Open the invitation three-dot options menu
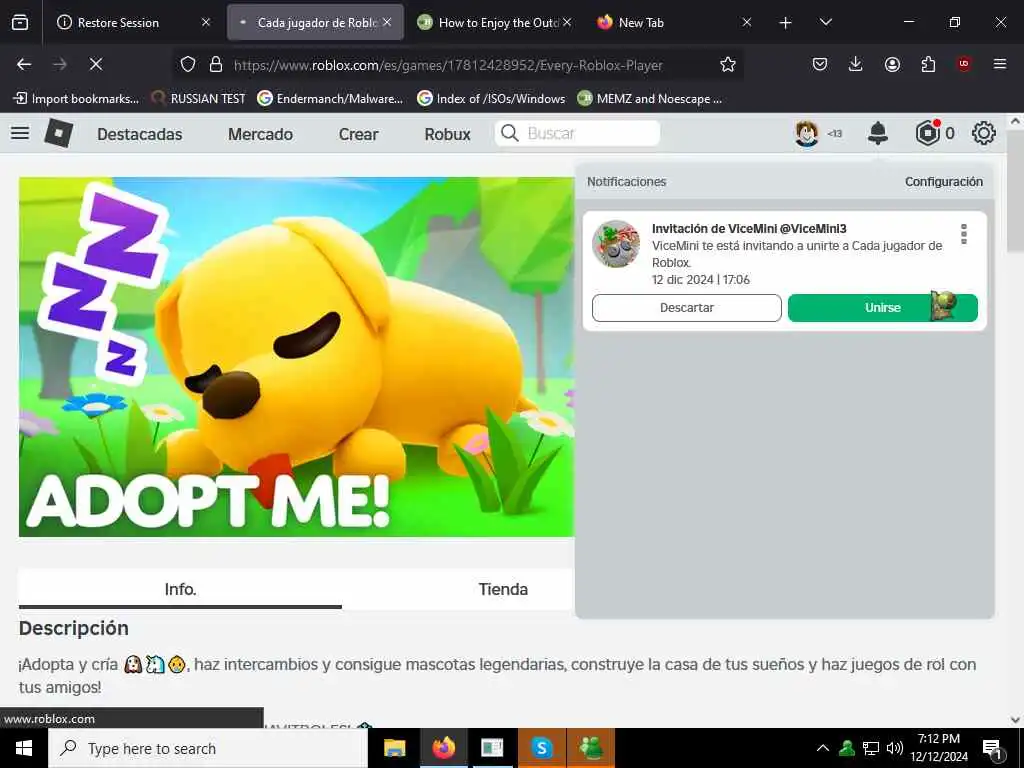This screenshot has height=768, width=1024. click(964, 234)
